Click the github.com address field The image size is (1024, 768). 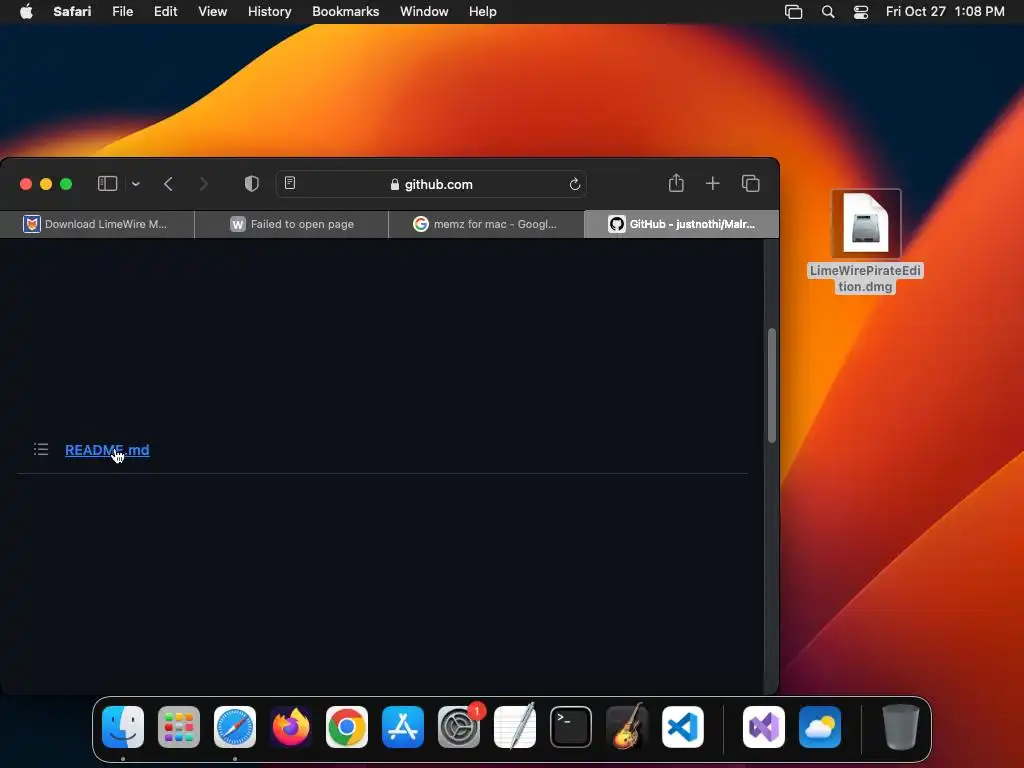point(431,184)
